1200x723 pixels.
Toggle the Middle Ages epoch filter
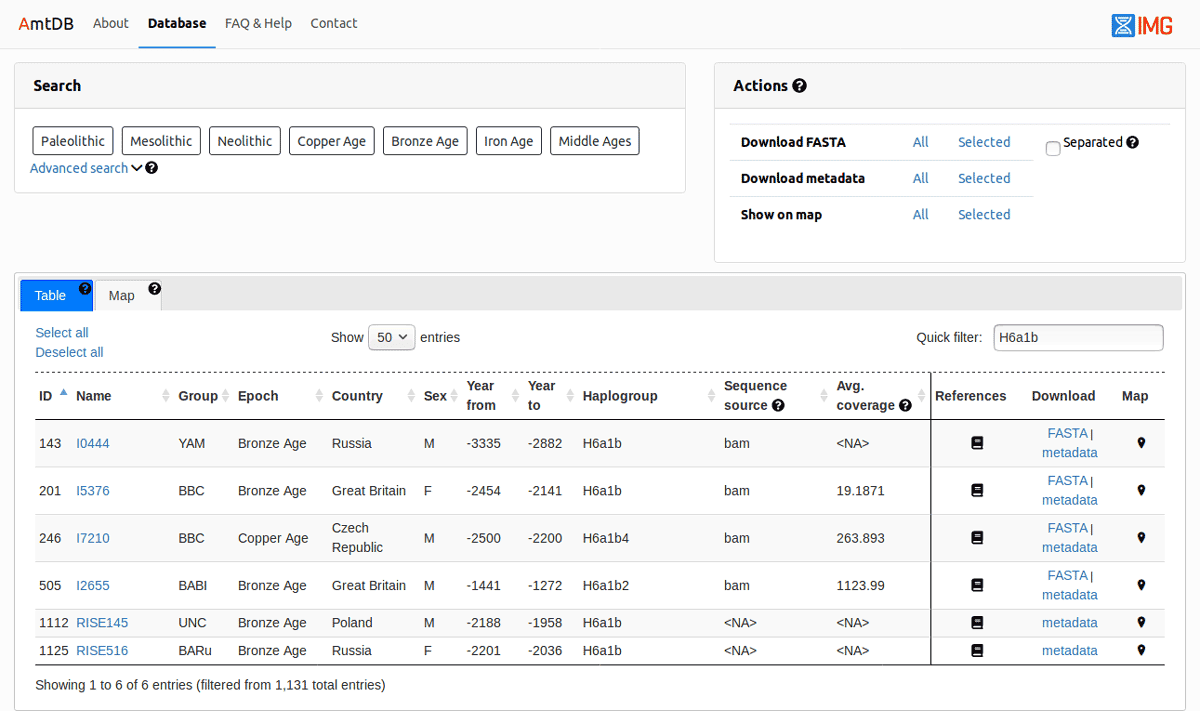pos(595,141)
